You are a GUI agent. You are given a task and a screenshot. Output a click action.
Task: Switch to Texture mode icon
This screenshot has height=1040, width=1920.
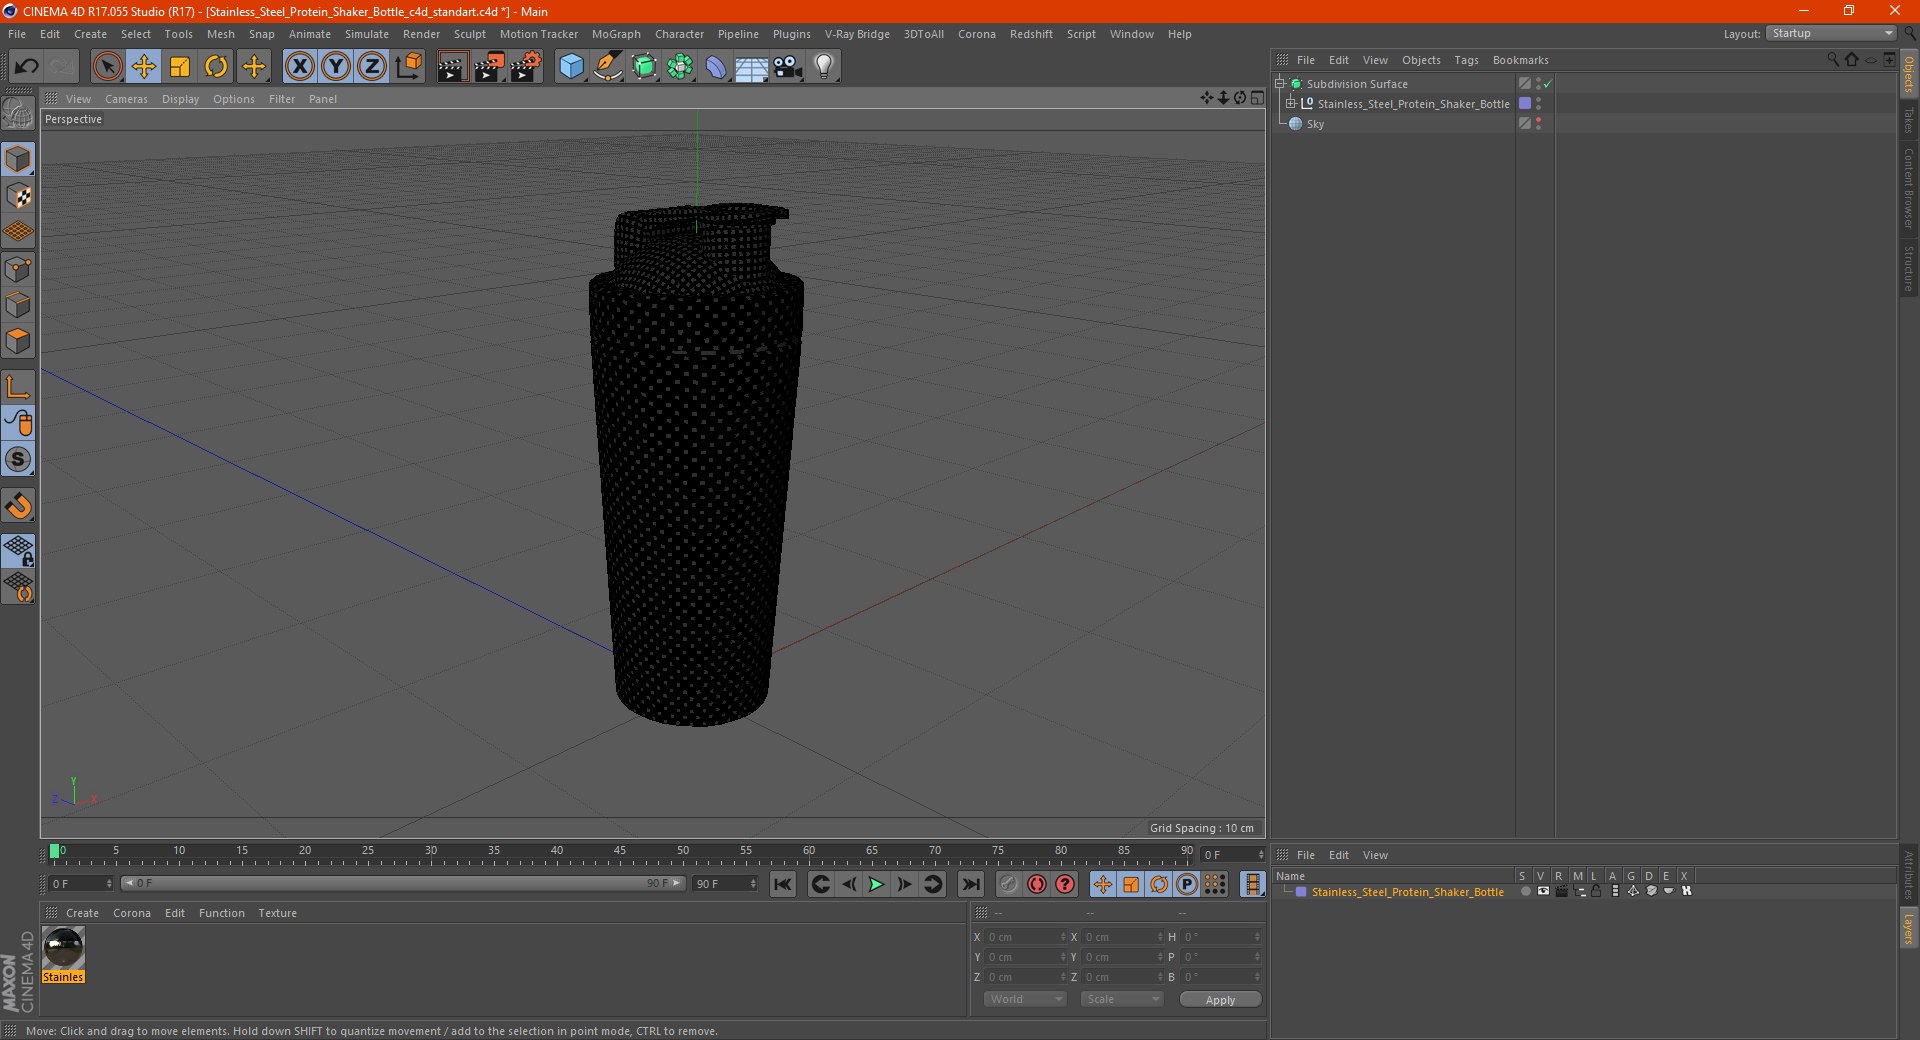[18, 196]
